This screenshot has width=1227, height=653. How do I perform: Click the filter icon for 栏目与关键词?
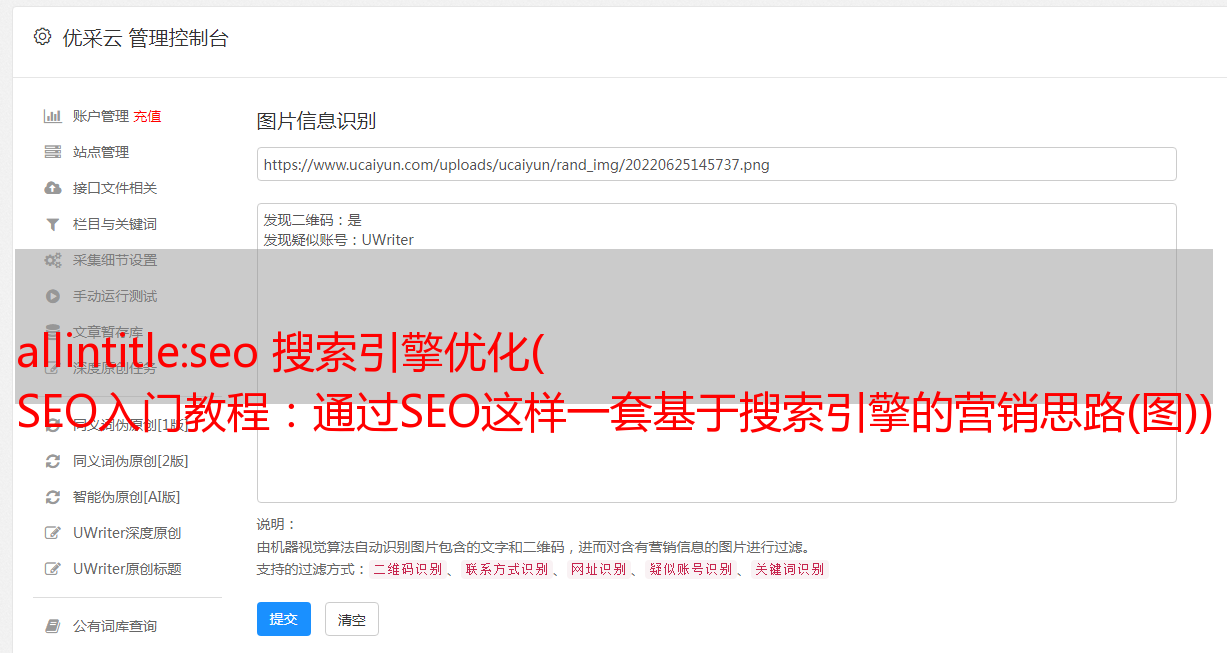[x=53, y=224]
